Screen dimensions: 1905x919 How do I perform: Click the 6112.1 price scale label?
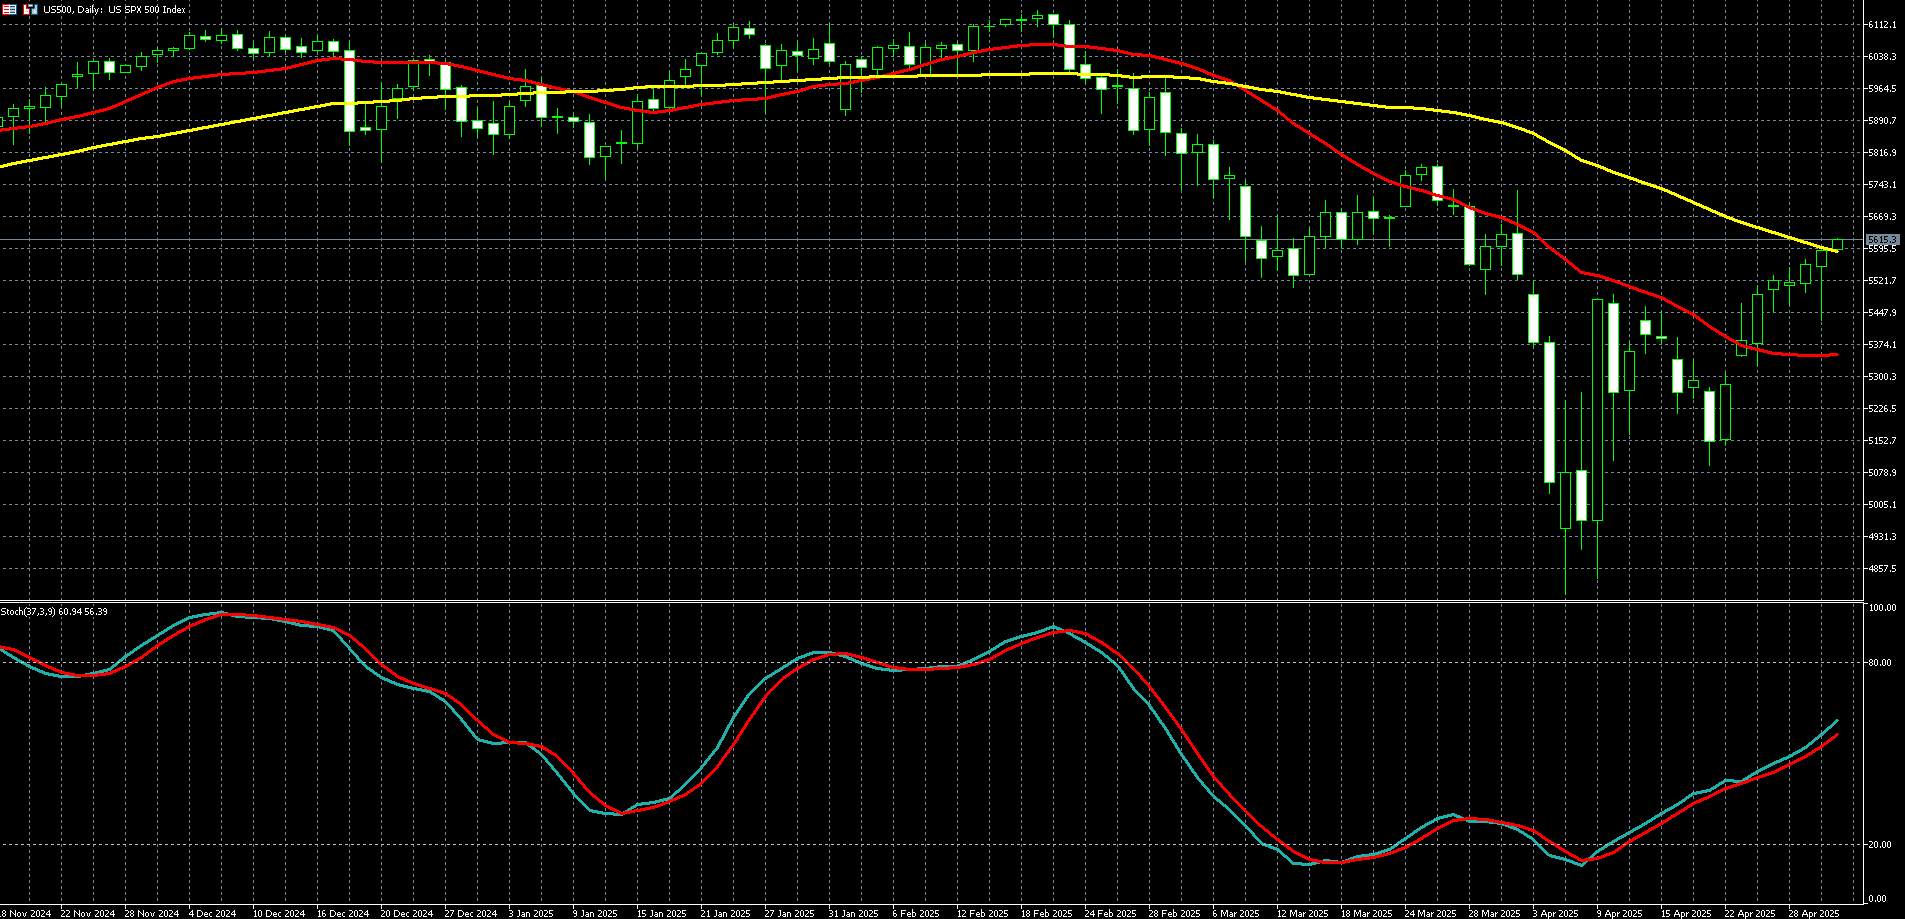[1882, 25]
